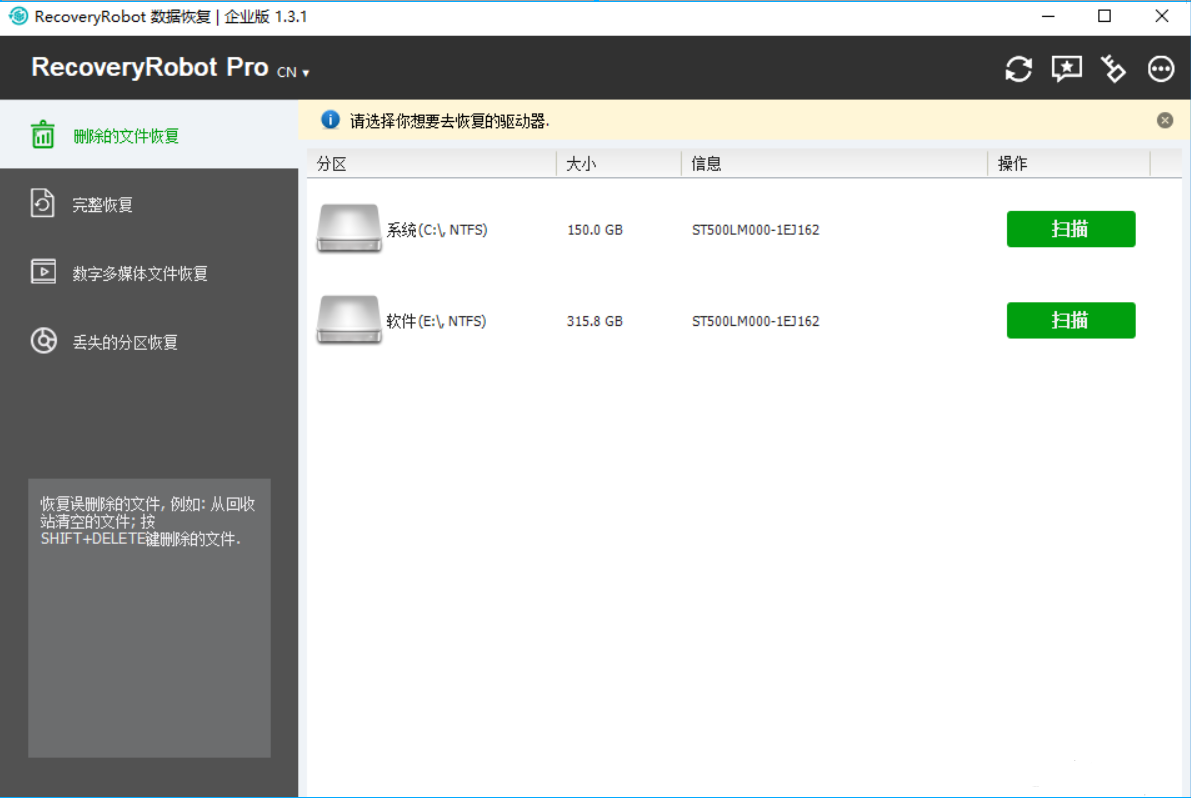Click the E: drive disk icon
1191x798 pixels.
349,319
